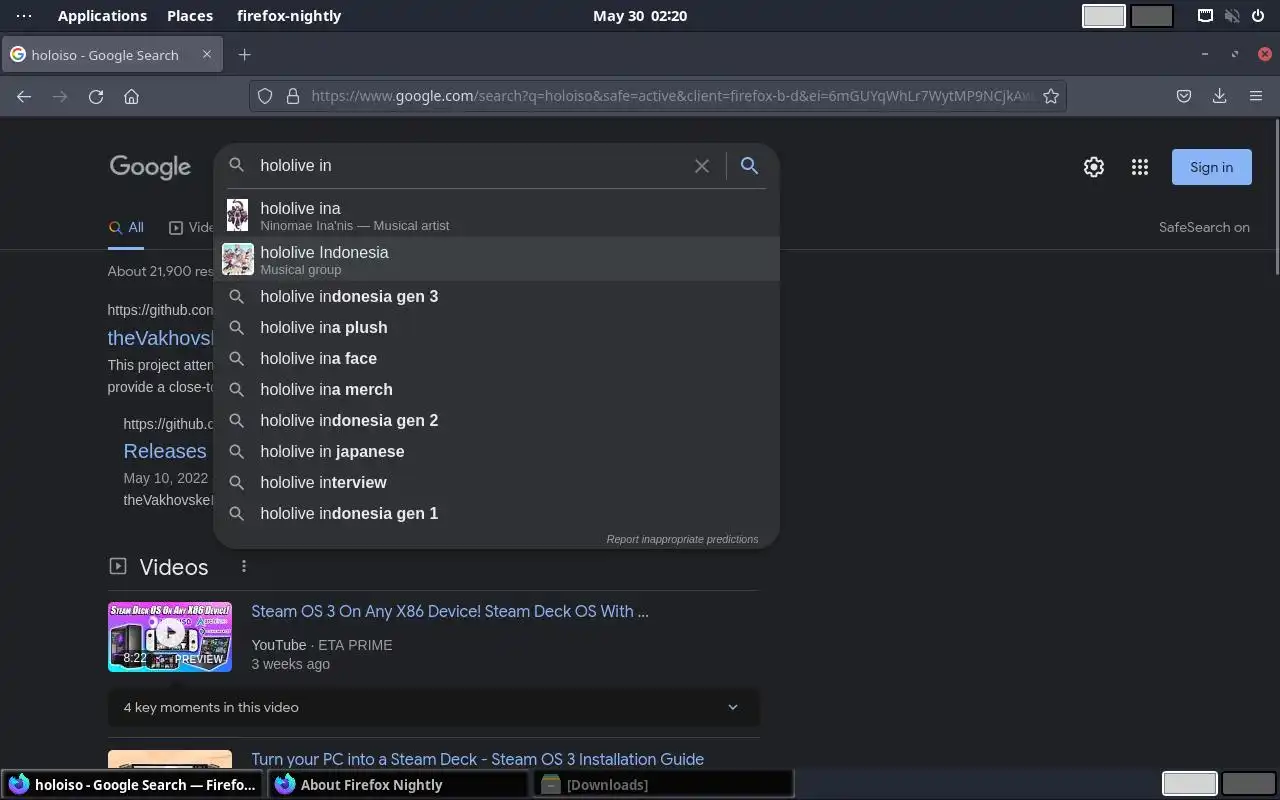1280x800 pixels.
Task: Open the Releases GitHub result
Action: (165, 451)
